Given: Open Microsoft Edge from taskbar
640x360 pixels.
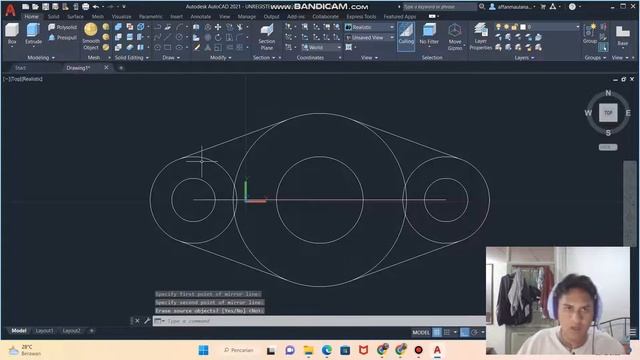Looking at the screenshot, I should coord(327,350).
